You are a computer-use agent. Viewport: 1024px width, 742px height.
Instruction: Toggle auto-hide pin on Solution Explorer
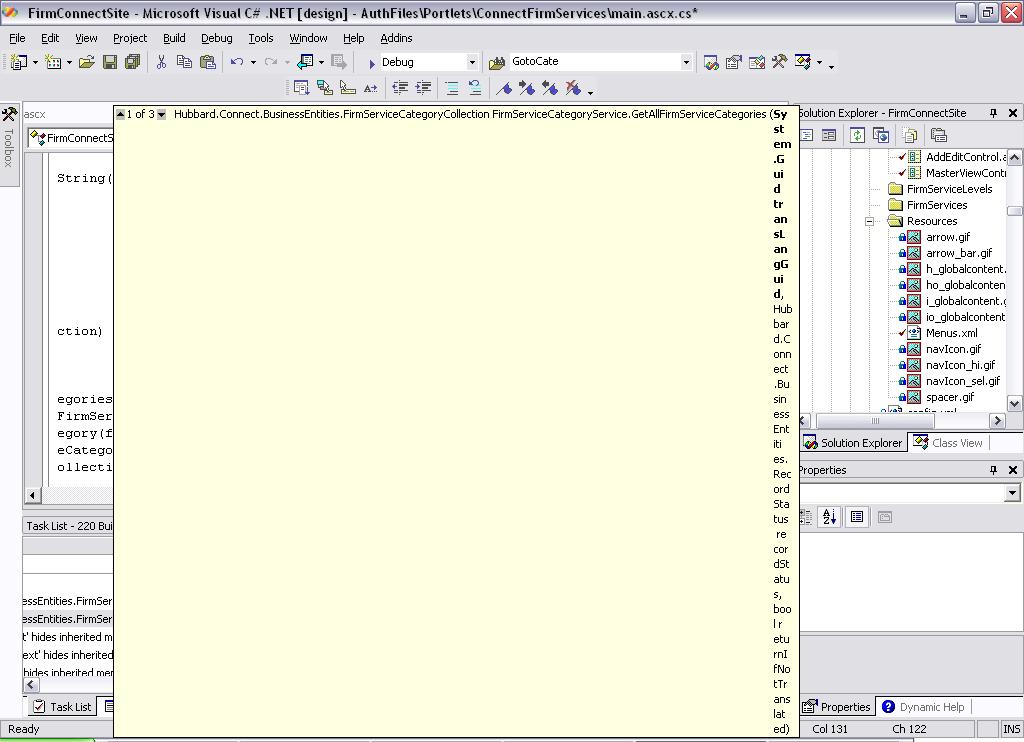(x=993, y=113)
